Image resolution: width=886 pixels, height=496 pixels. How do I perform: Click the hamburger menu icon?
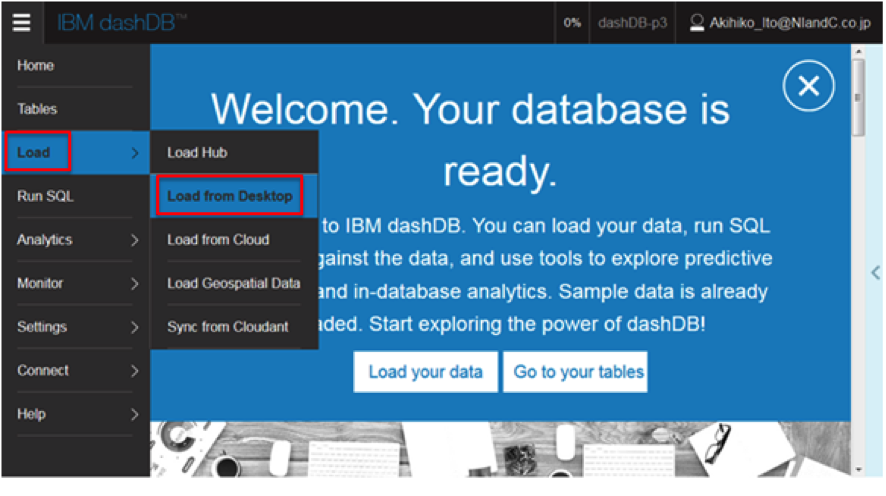(22, 22)
